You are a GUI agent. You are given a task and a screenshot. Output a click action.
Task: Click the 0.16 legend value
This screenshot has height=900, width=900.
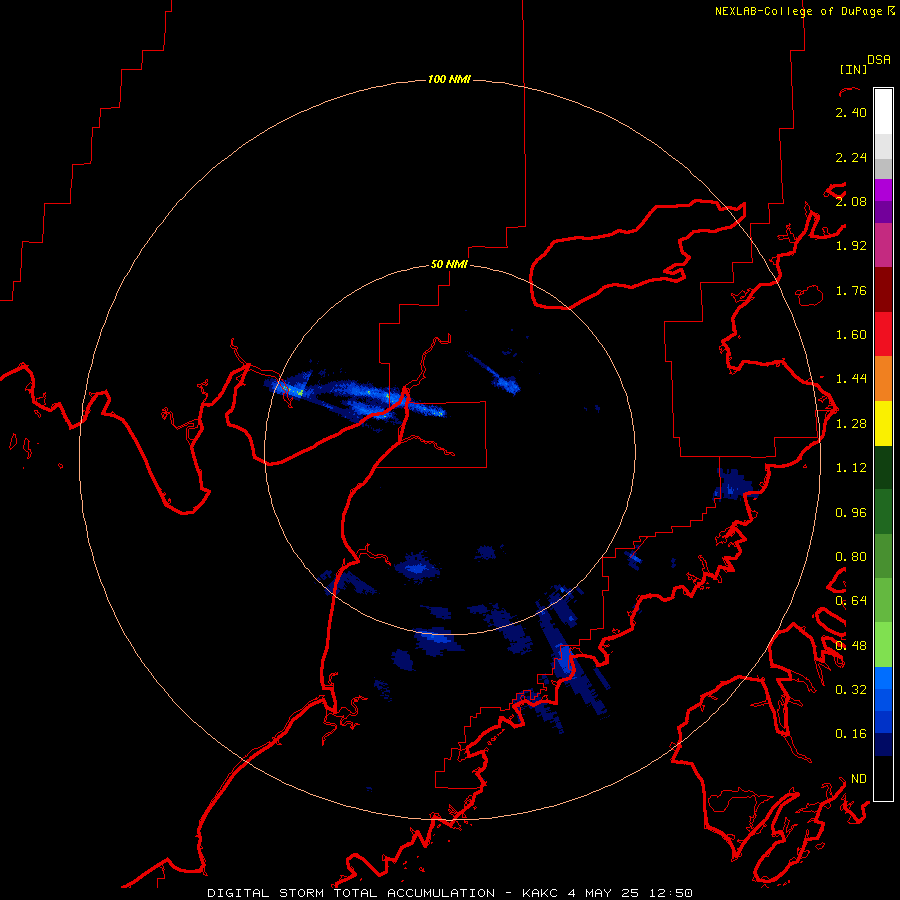tap(851, 734)
